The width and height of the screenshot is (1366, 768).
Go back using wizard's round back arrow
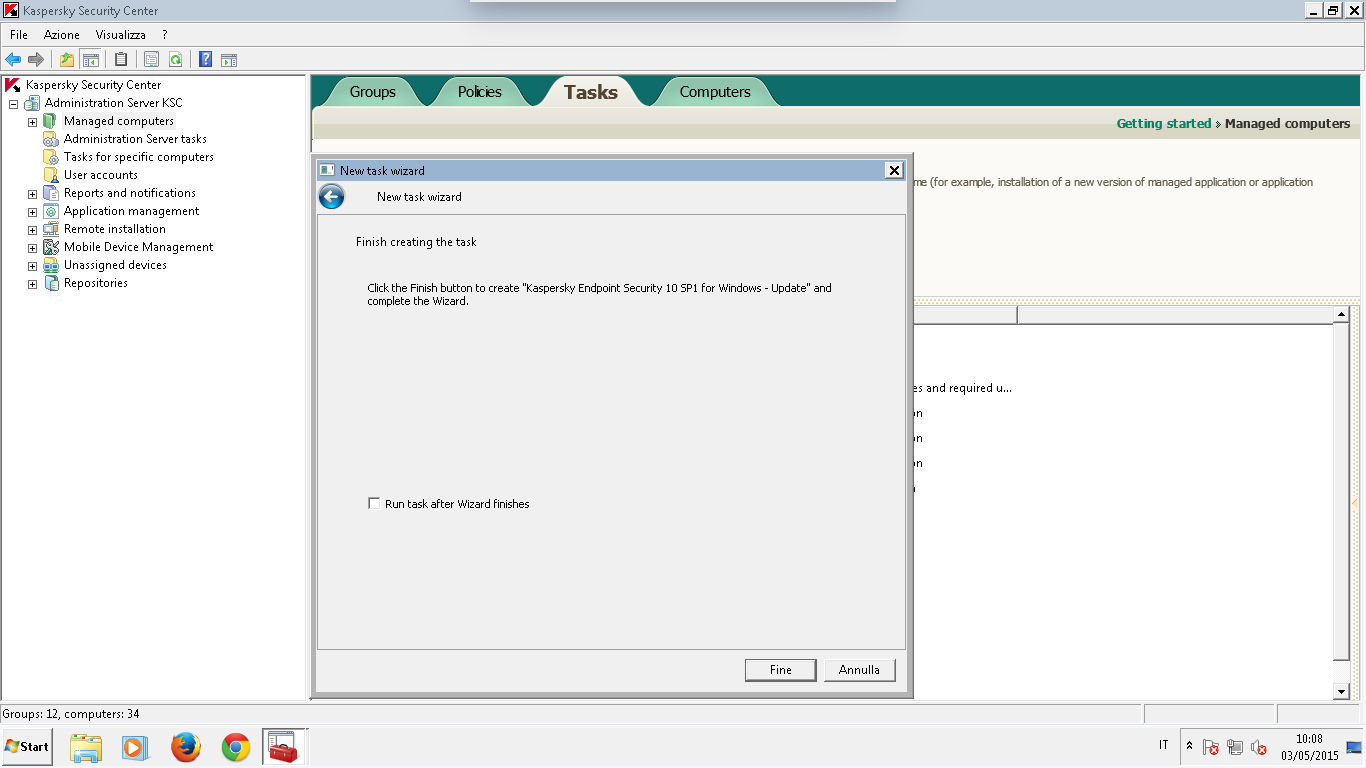[x=331, y=197]
